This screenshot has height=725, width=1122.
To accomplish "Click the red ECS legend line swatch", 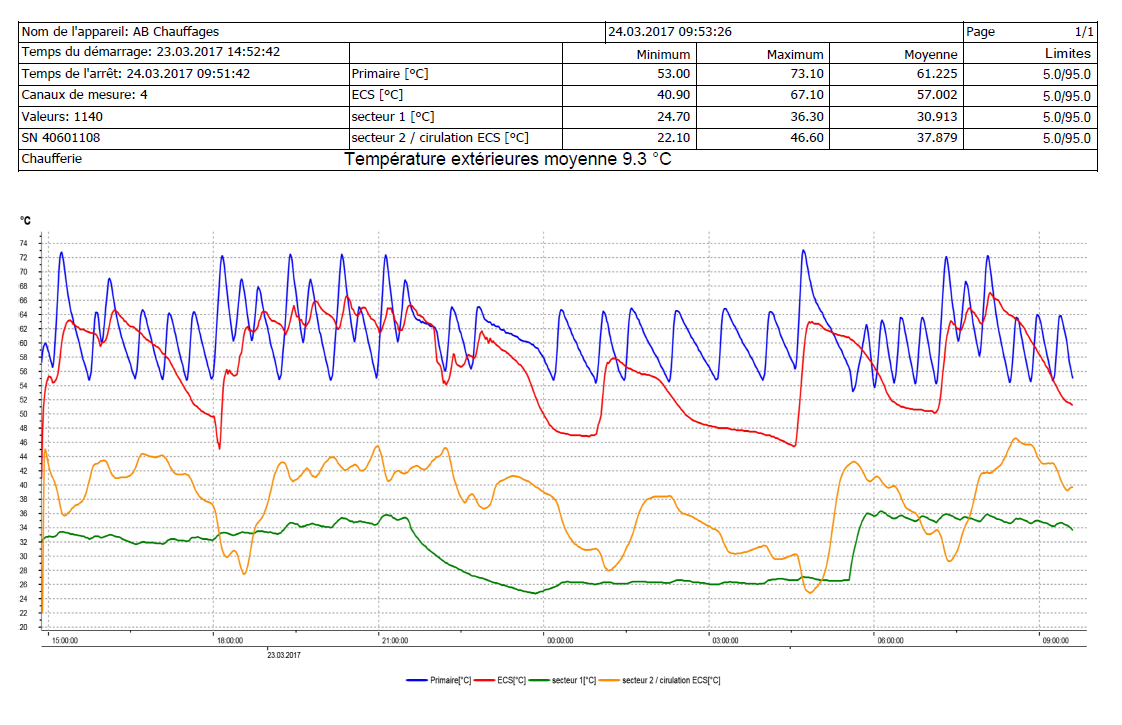I will [x=485, y=680].
